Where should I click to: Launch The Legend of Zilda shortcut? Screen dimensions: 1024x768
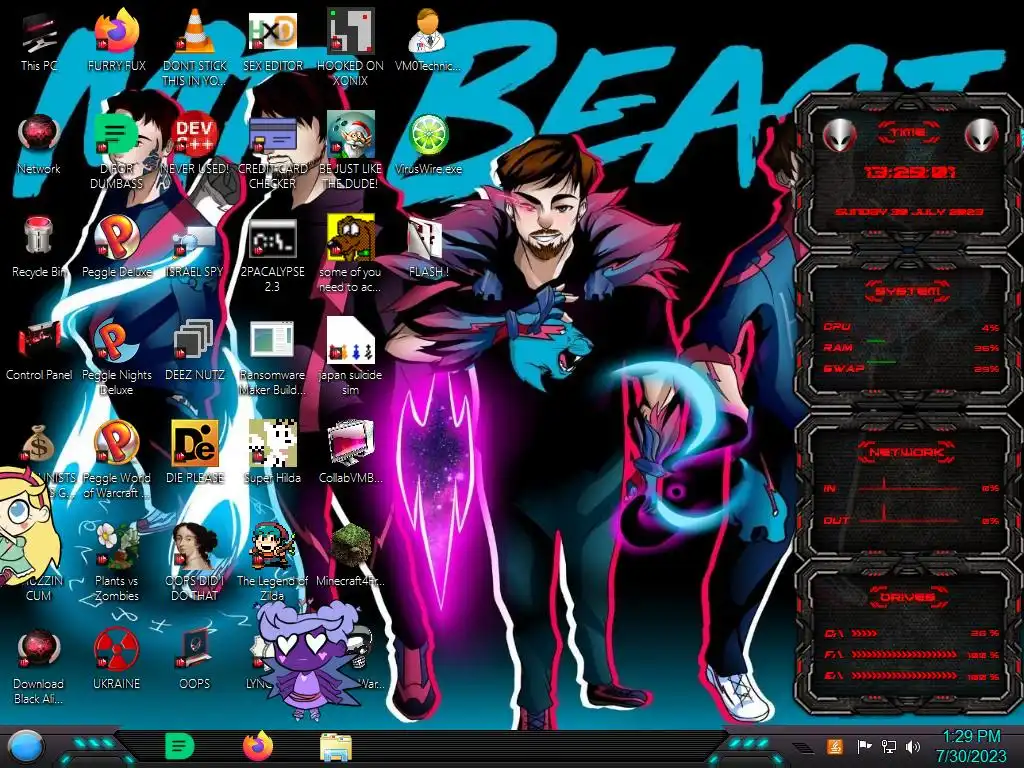(x=272, y=562)
